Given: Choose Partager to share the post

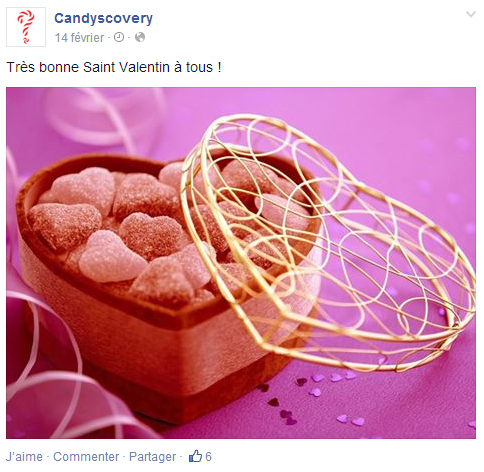Looking at the screenshot, I should pyautogui.click(x=153, y=456).
